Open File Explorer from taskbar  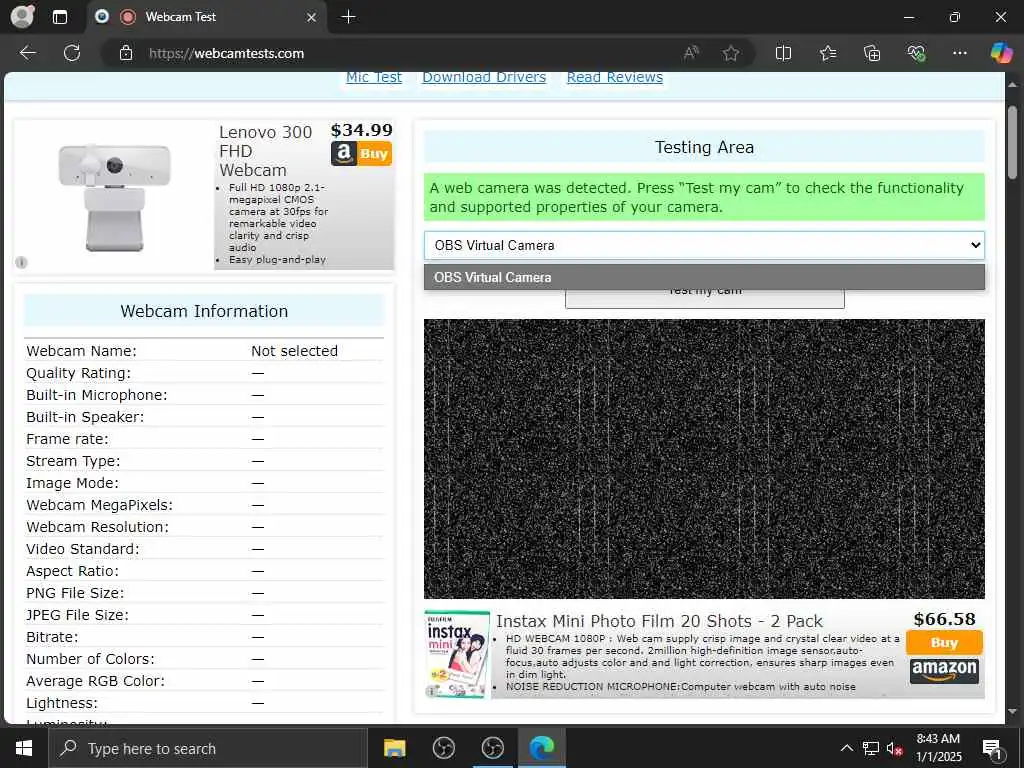click(394, 748)
